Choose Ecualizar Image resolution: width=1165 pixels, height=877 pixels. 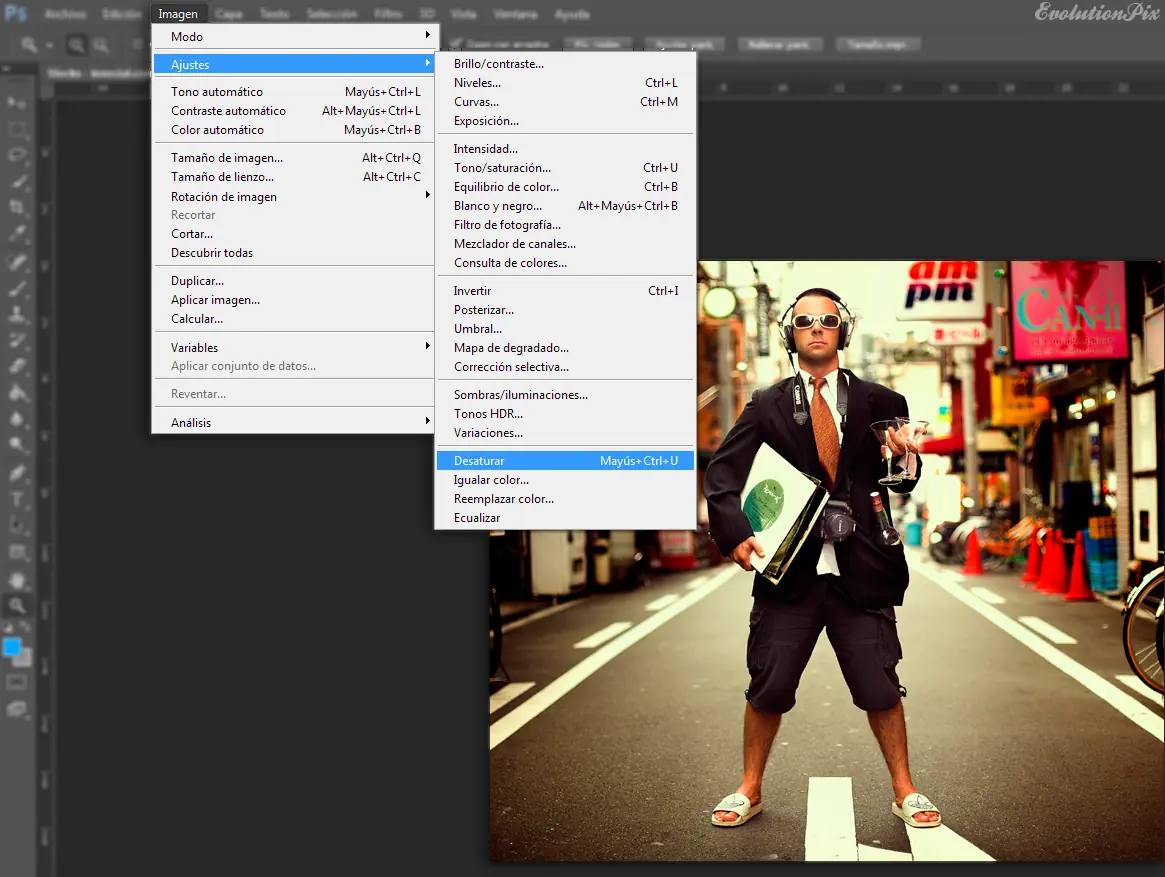coord(565,518)
